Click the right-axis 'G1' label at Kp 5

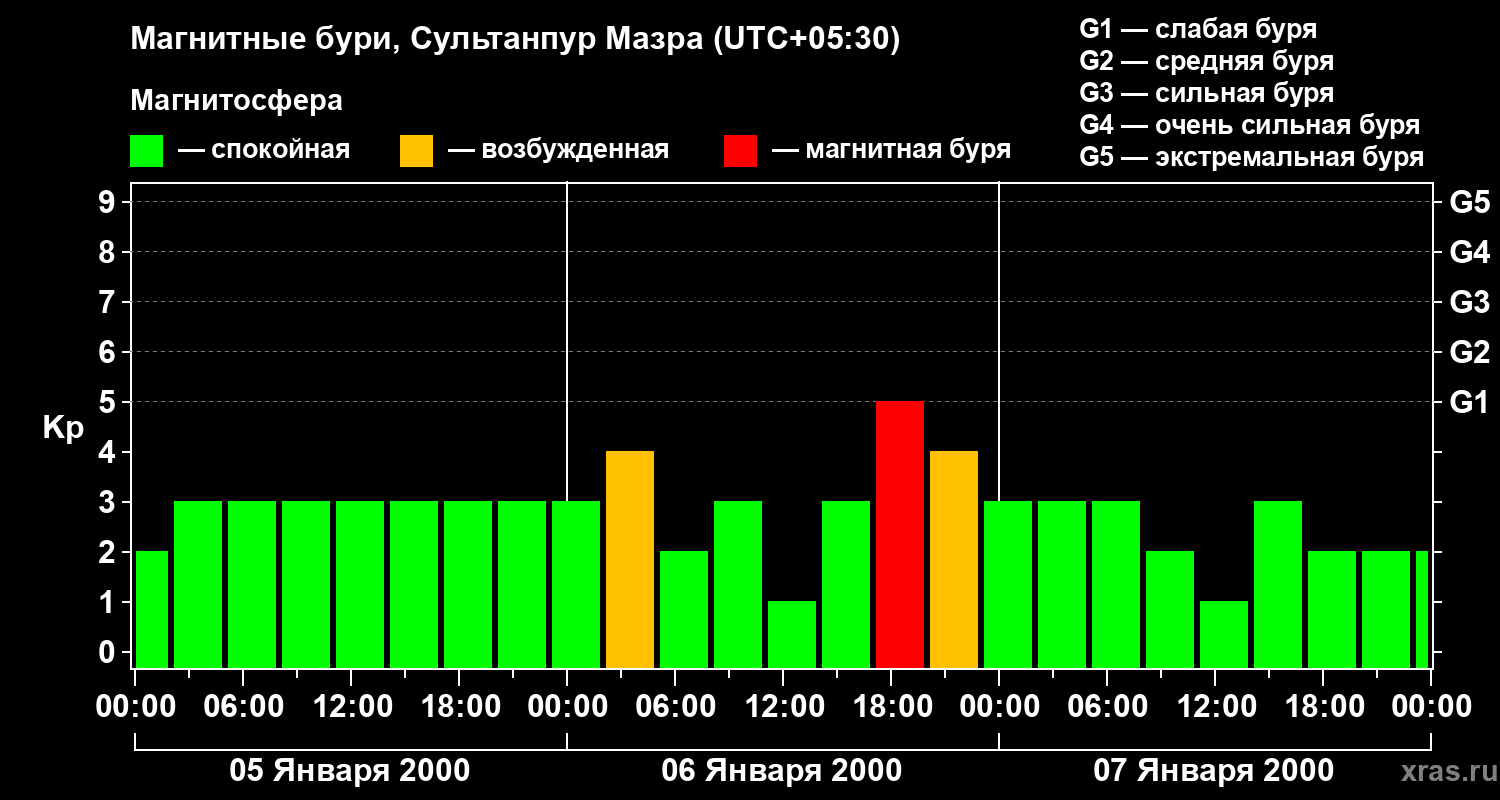(1470, 402)
